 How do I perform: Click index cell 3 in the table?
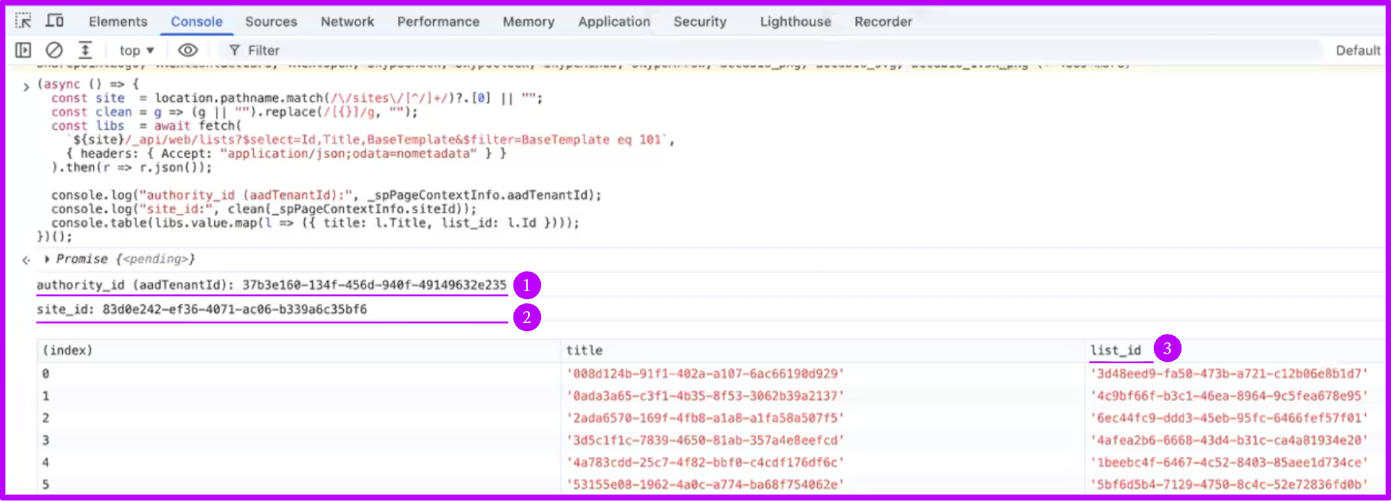point(298,439)
